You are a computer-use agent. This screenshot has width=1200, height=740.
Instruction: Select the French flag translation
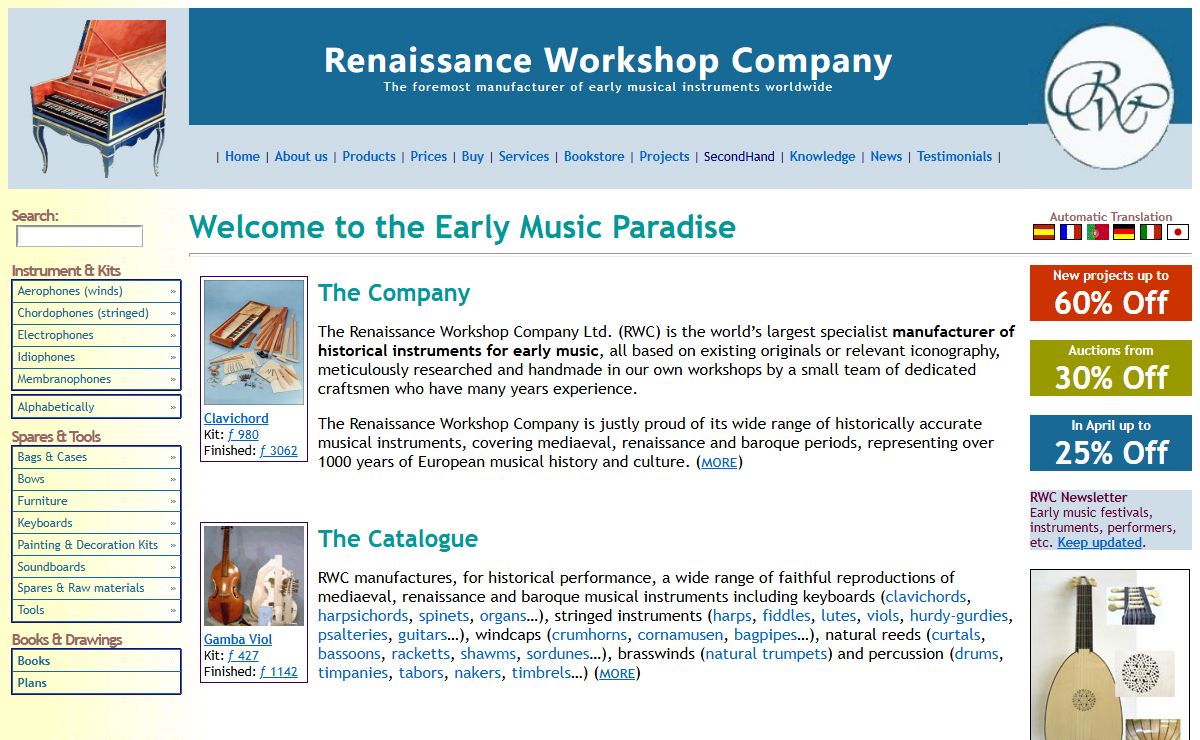(x=1071, y=232)
